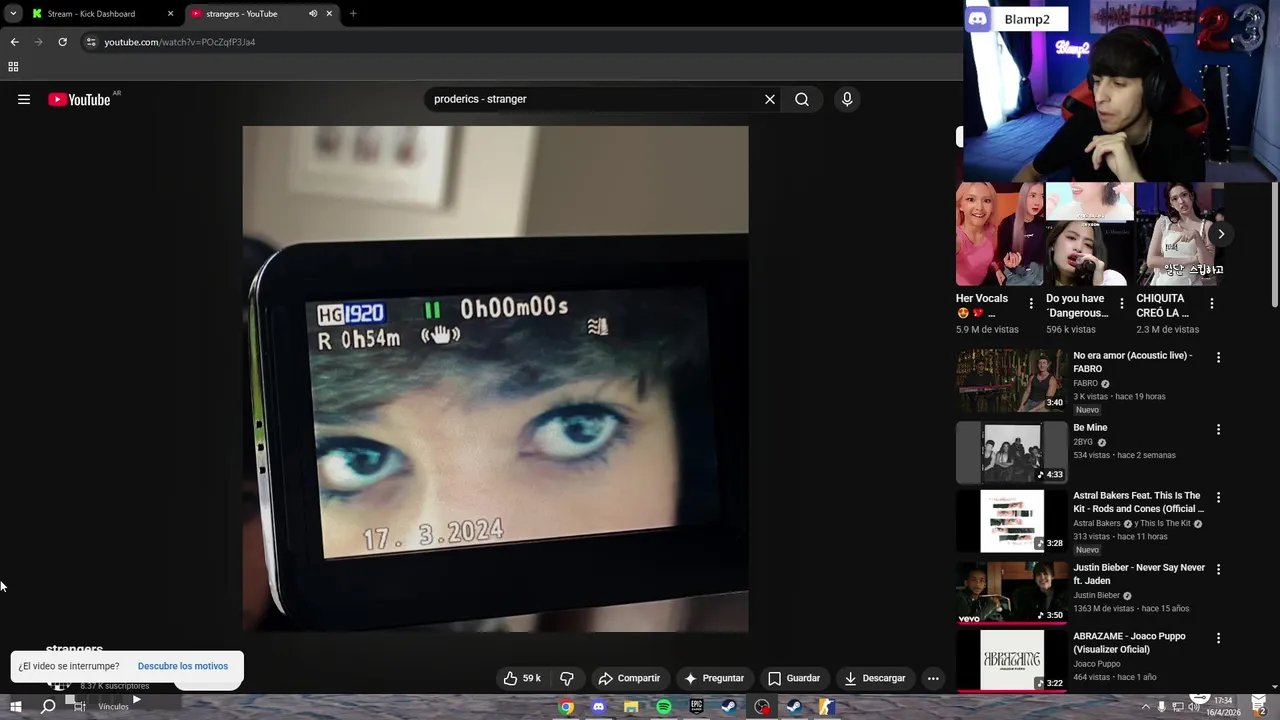Open Rods and Cones video thumbnail
The width and height of the screenshot is (1280, 720).
[1011, 520]
